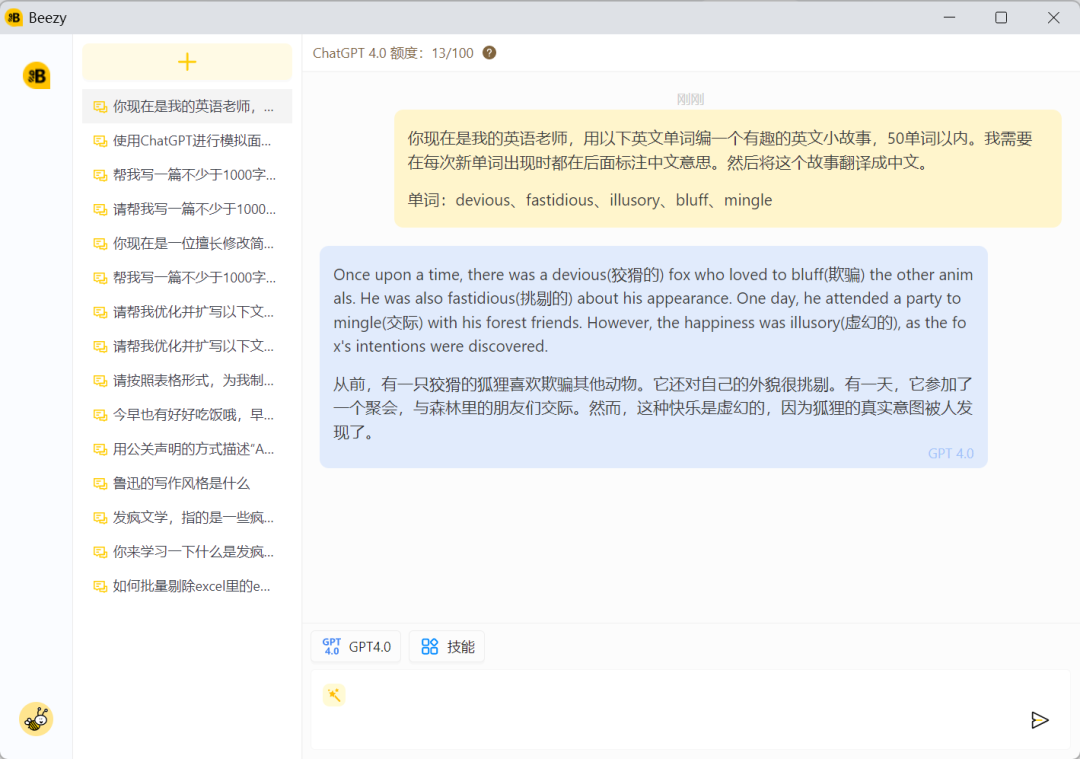This screenshot has height=759, width=1080.
Task: Click the '刚刚' timestamp above the conversation
Action: (690, 99)
